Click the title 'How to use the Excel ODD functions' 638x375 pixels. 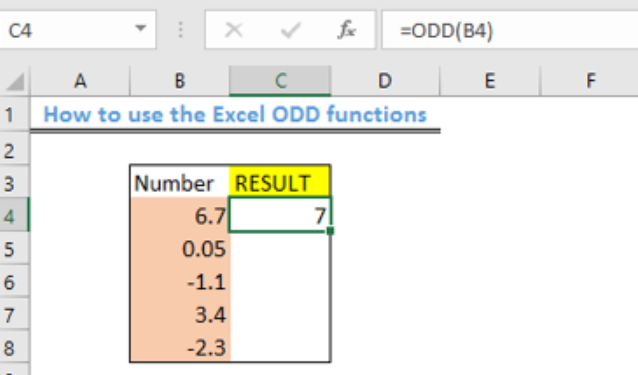tap(235, 114)
